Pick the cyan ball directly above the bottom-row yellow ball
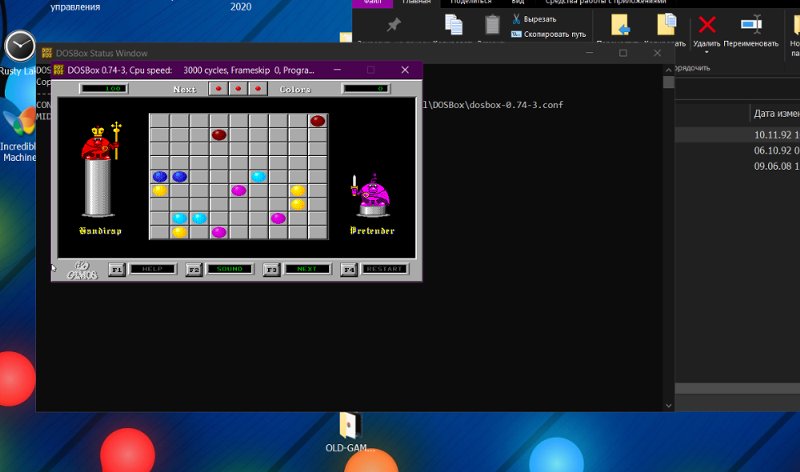The image size is (800, 472). (180, 218)
